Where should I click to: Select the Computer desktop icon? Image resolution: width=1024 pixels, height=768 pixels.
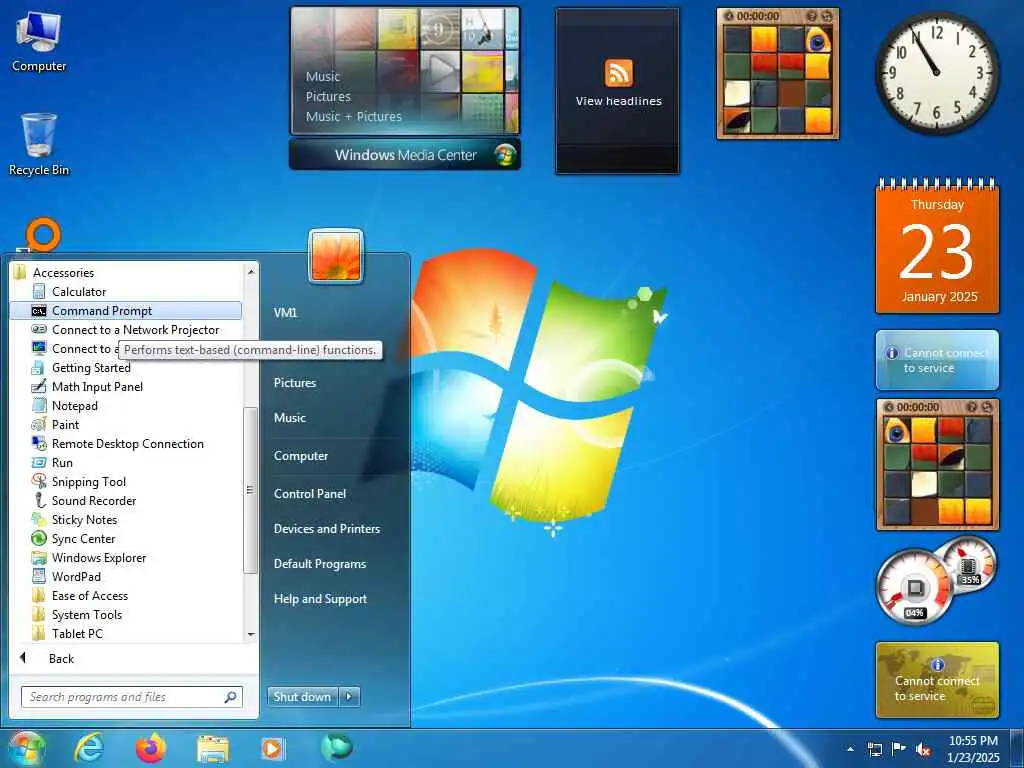(39, 43)
